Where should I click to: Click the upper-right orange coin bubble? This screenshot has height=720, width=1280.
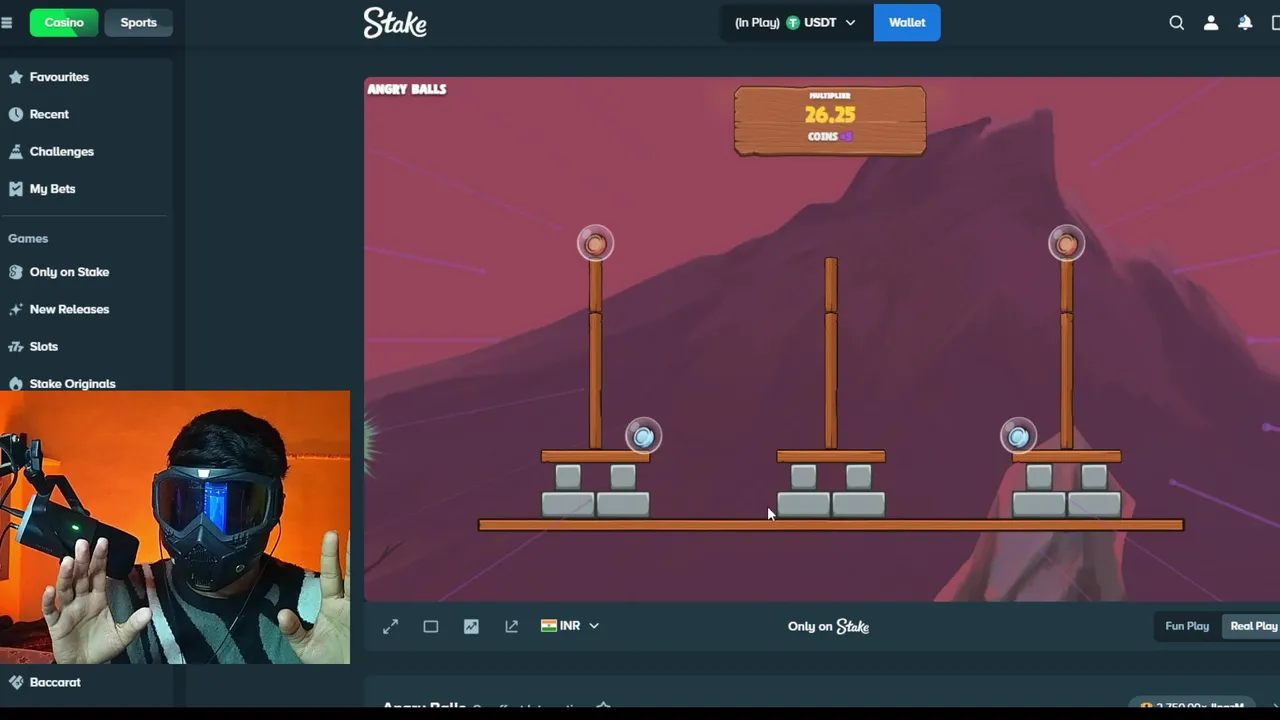1066,244
